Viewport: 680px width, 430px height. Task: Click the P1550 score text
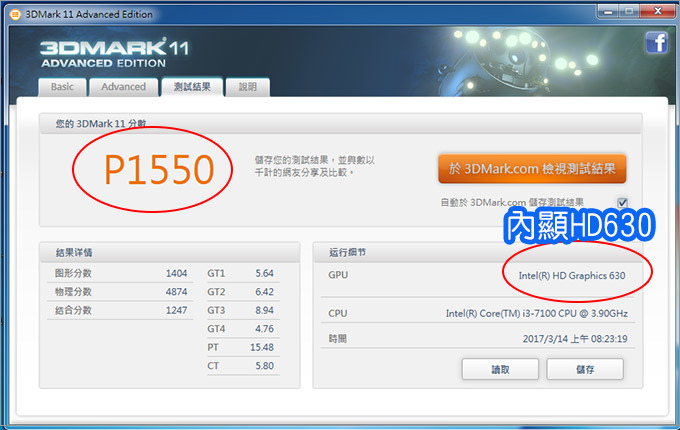(x=159, y=169)
